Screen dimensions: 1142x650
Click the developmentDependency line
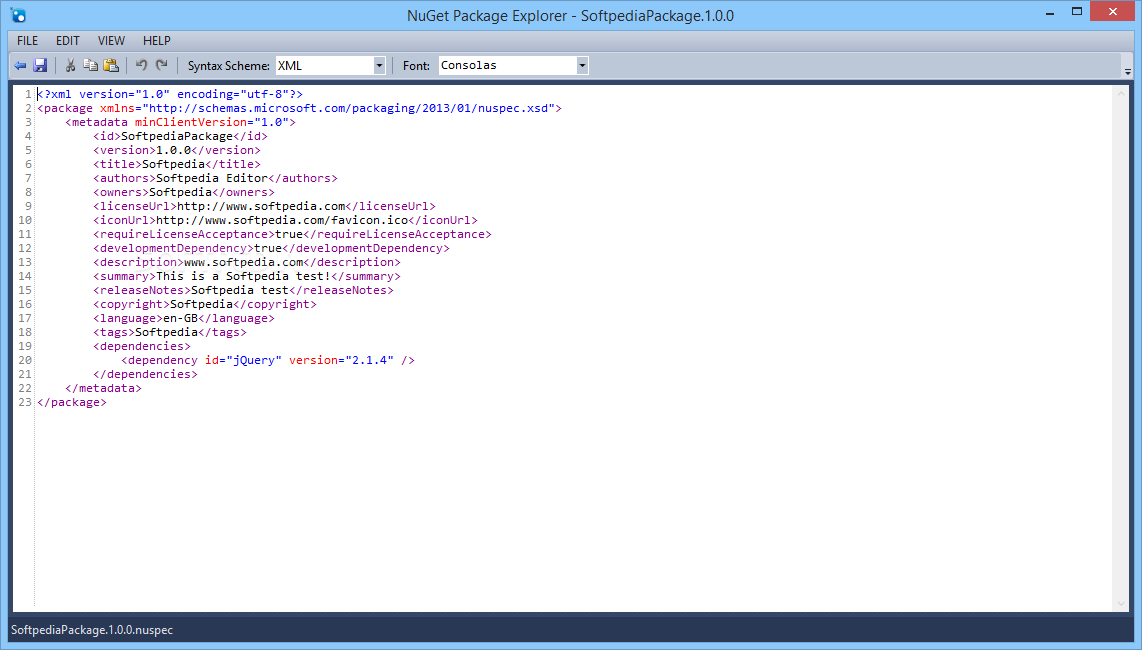point(272,248)
